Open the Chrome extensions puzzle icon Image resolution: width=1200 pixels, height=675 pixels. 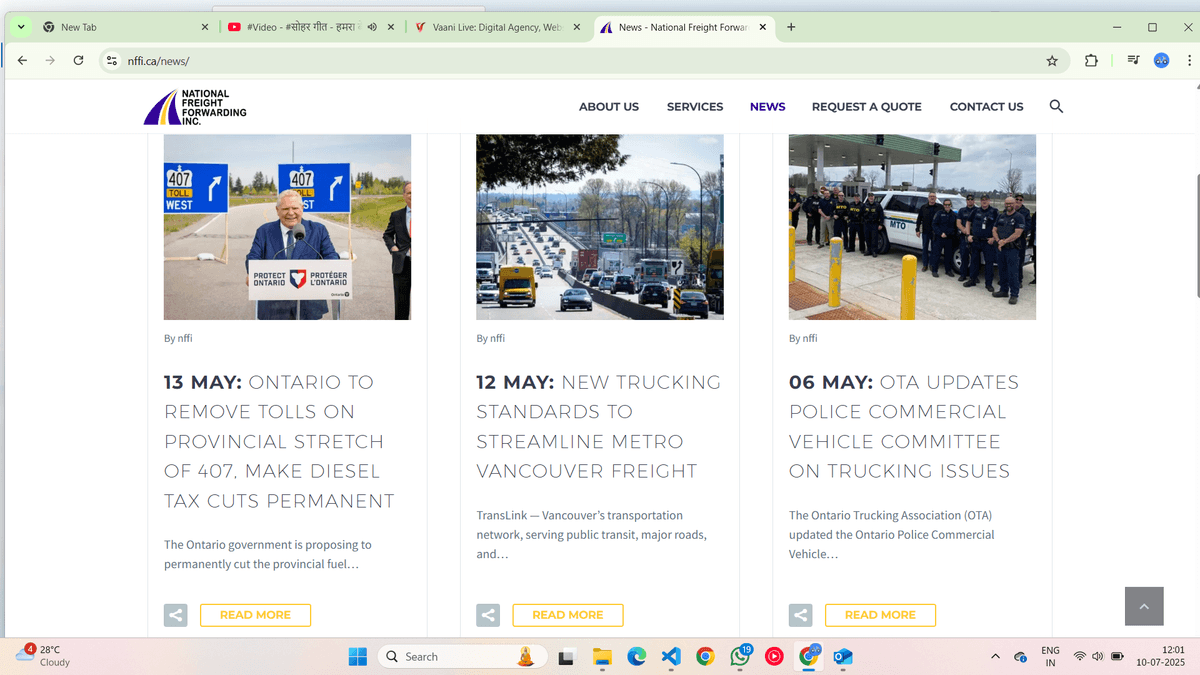pos(1091,61)
